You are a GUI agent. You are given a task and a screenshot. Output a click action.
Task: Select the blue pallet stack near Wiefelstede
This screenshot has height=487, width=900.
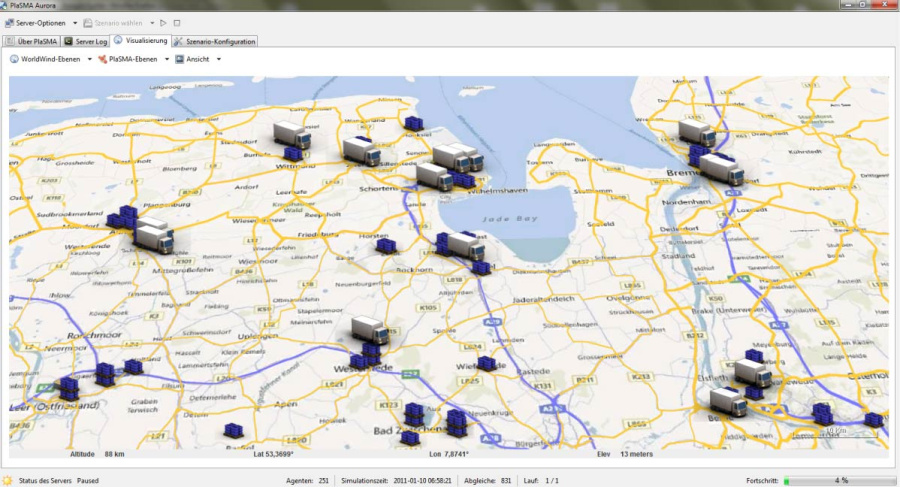coord(486,364)
